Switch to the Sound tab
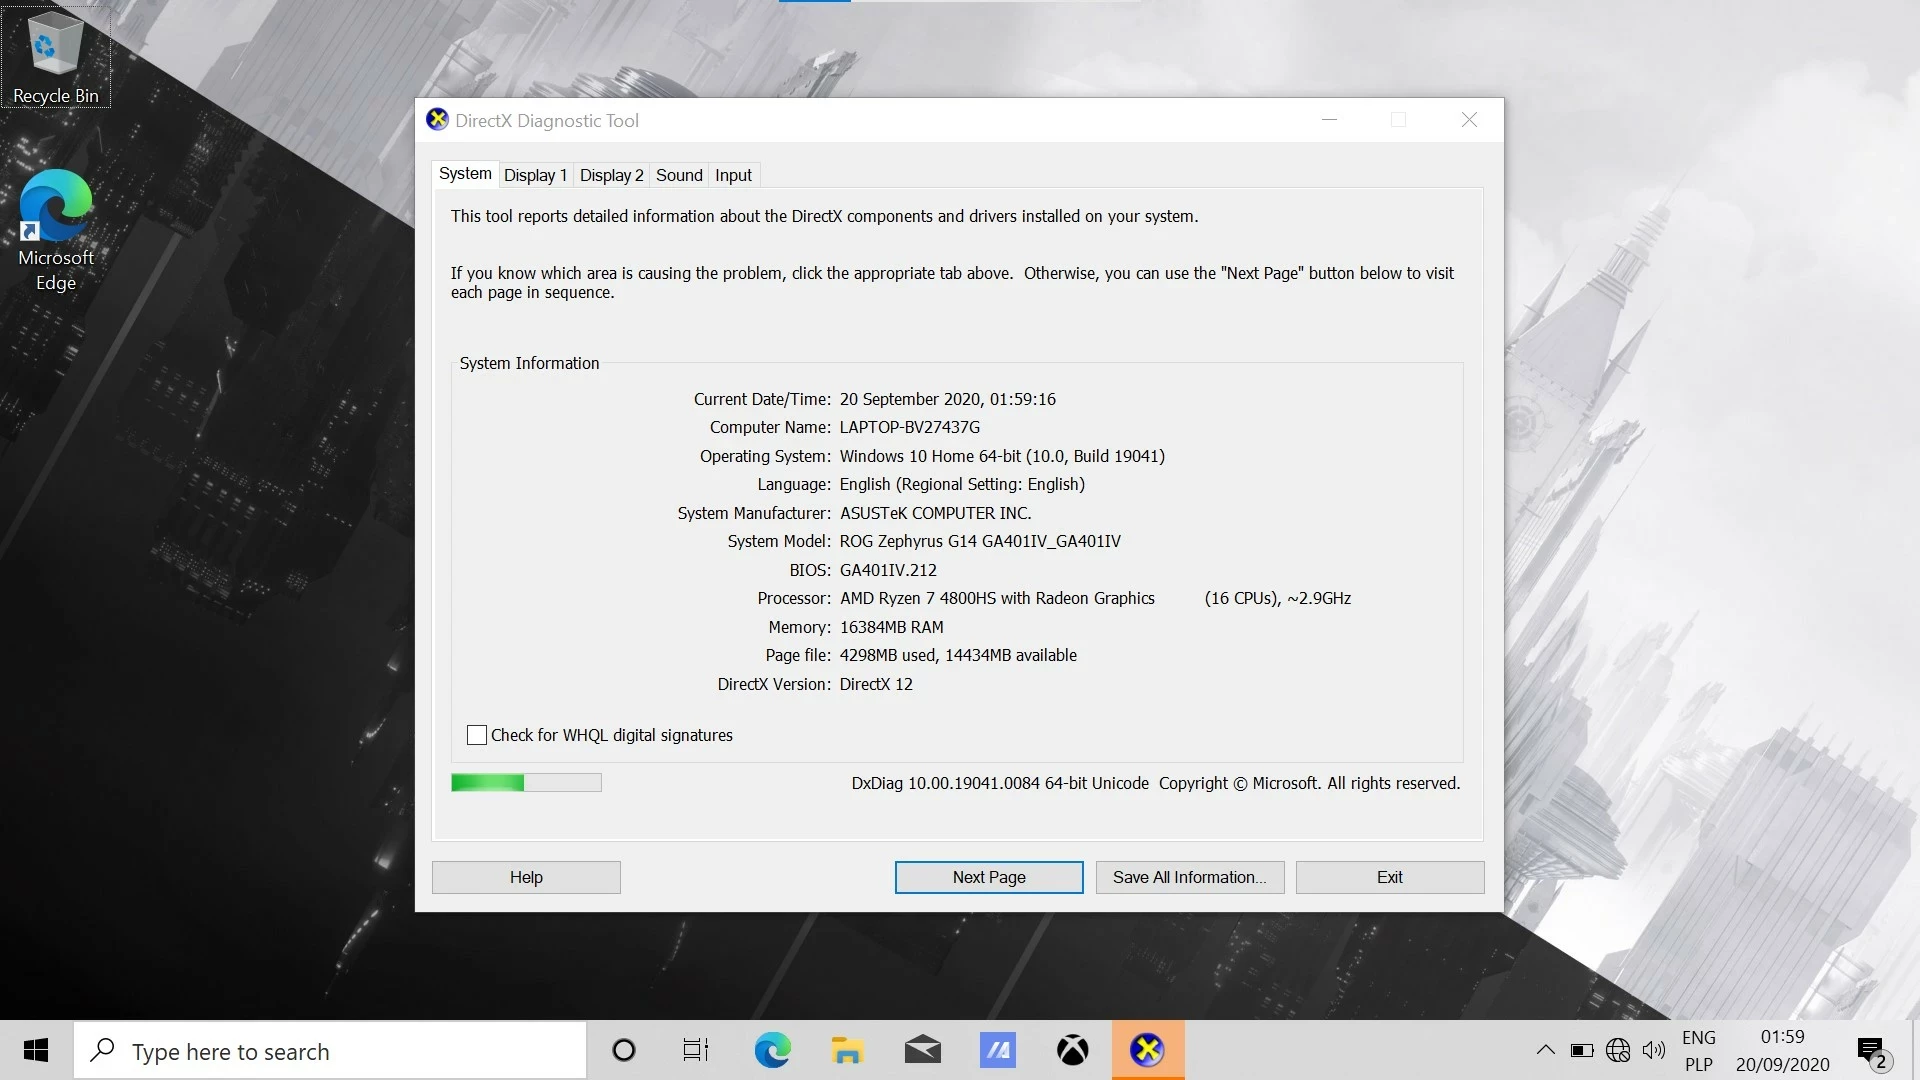Screen dimensions: 1920x1080 click(679, 175)
